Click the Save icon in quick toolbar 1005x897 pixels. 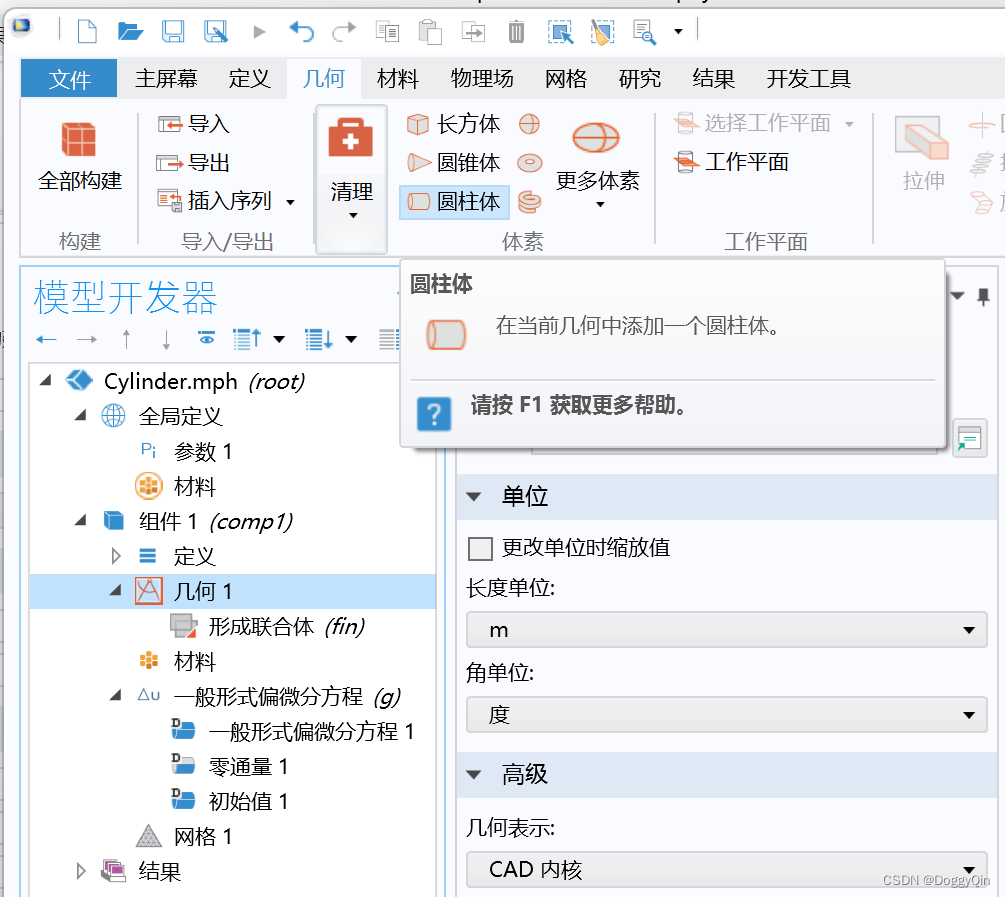173,31
